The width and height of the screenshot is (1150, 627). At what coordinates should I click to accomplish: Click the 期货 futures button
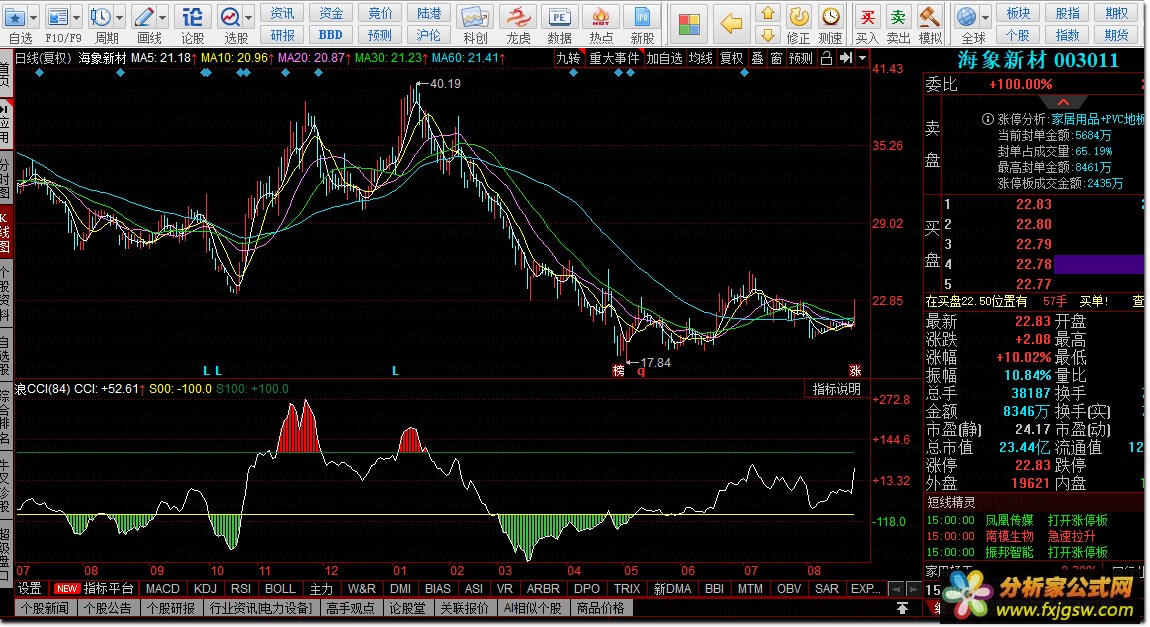tap(1116, 34)
